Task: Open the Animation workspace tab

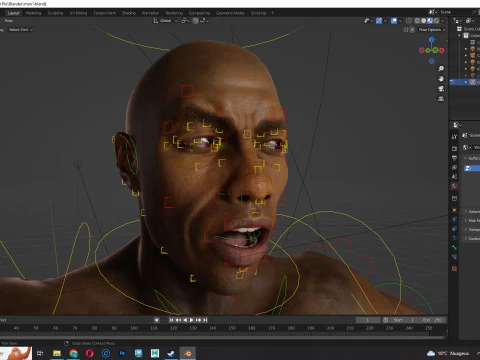Action: coord(150,13)
